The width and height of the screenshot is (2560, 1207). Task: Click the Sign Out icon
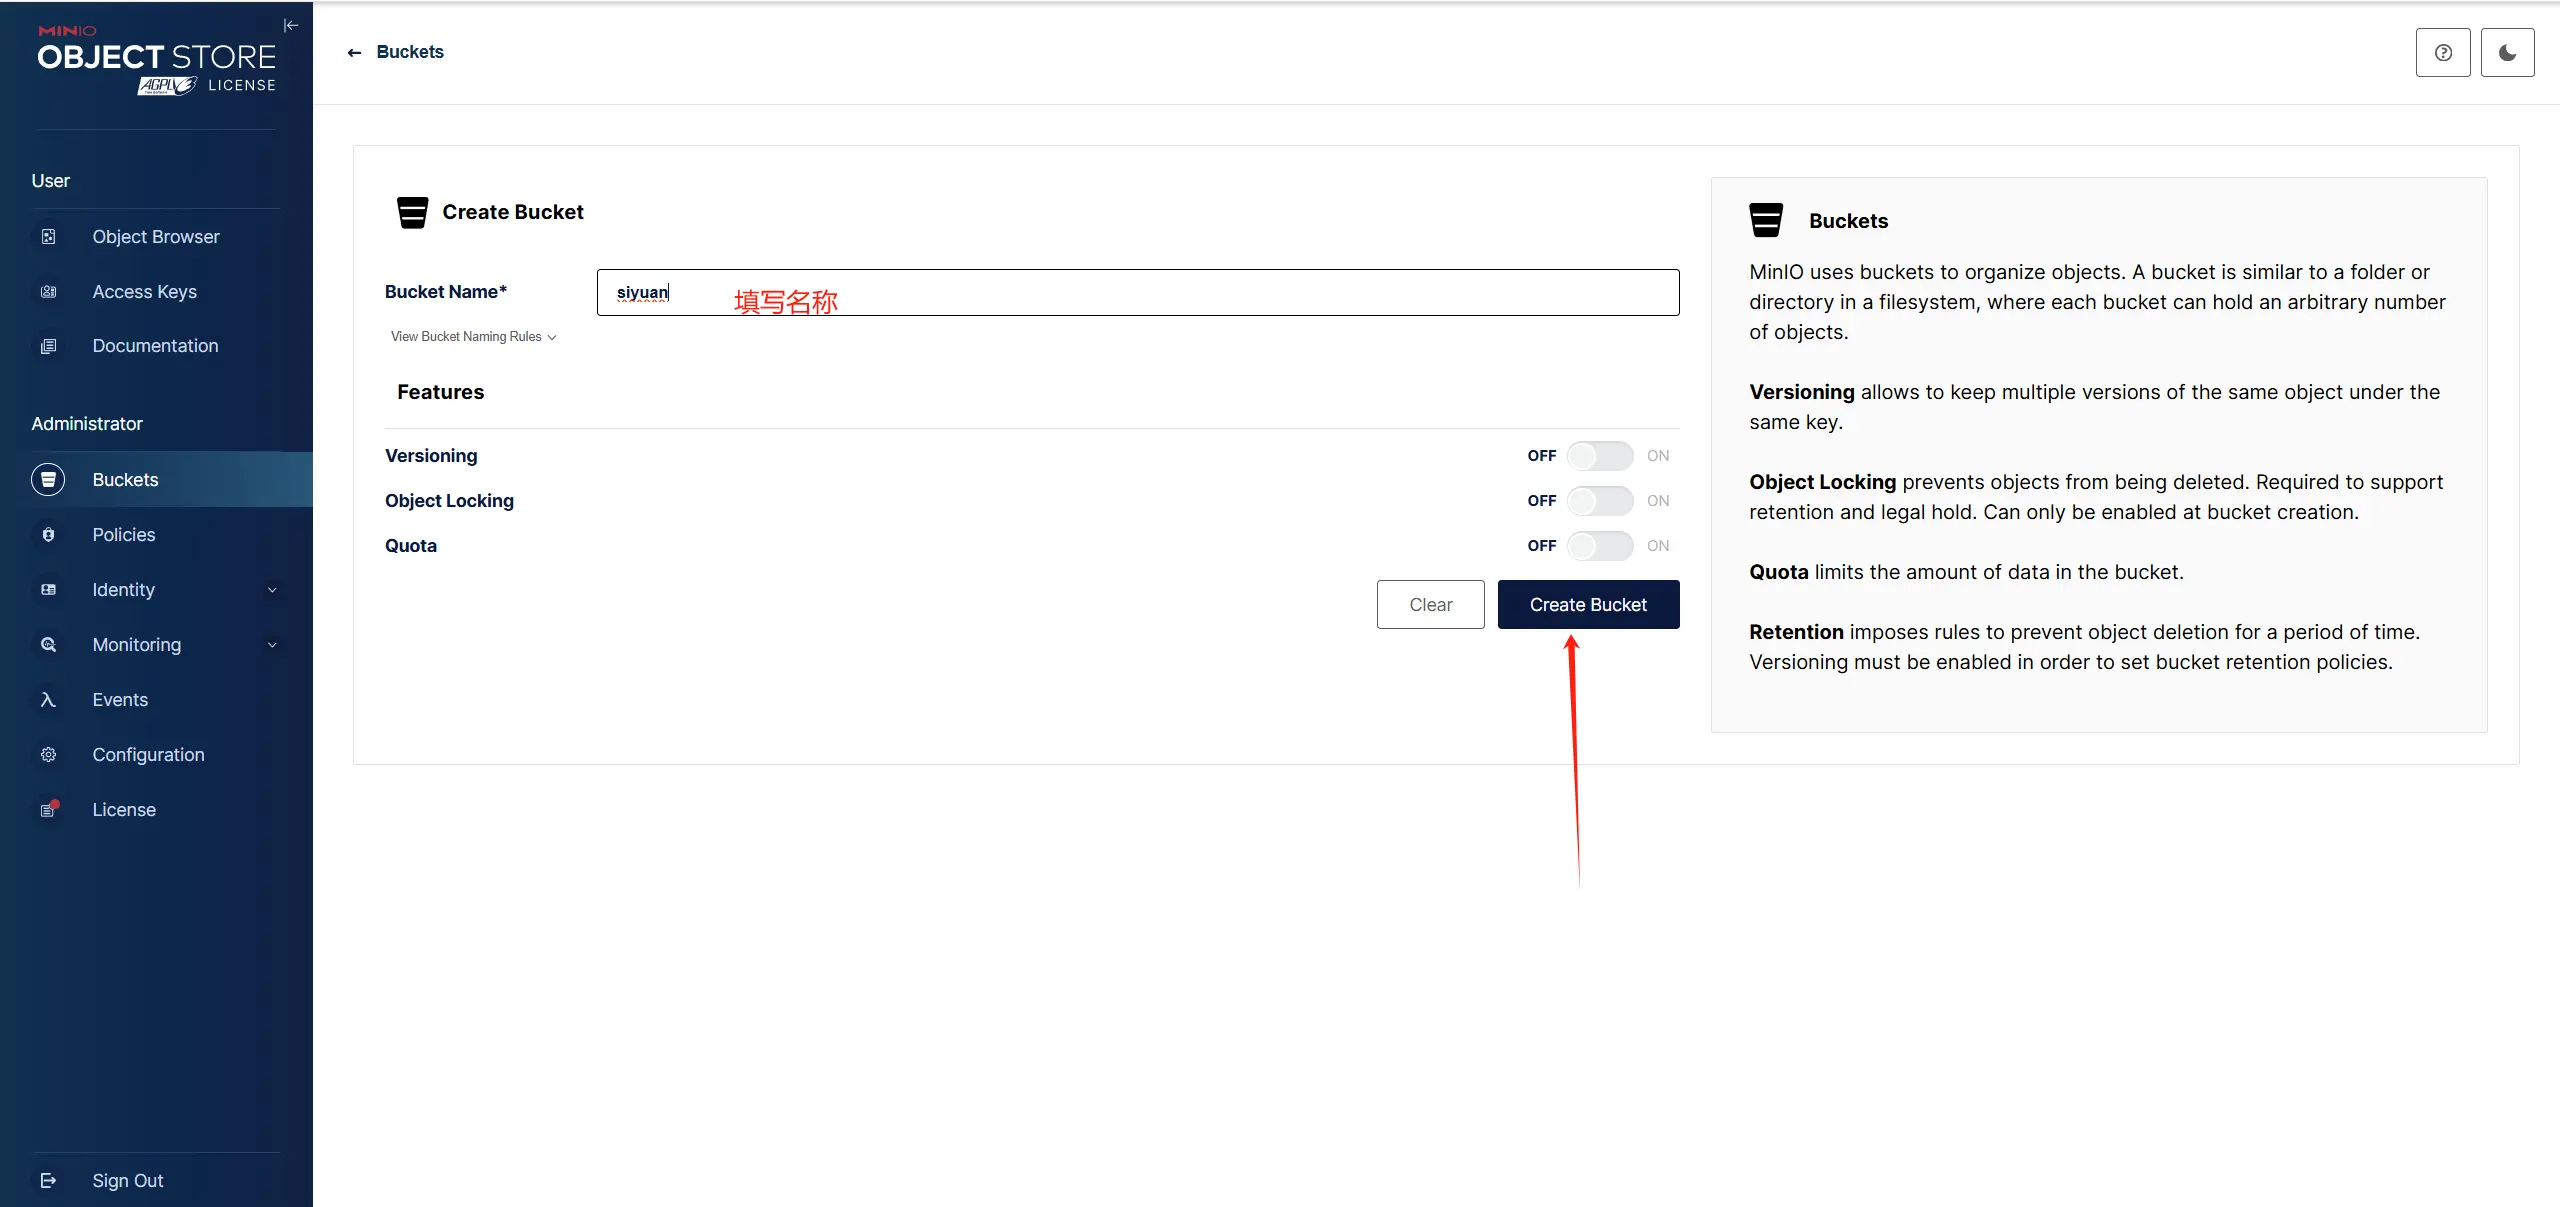pyautogui.click(x=48, y=1181)
